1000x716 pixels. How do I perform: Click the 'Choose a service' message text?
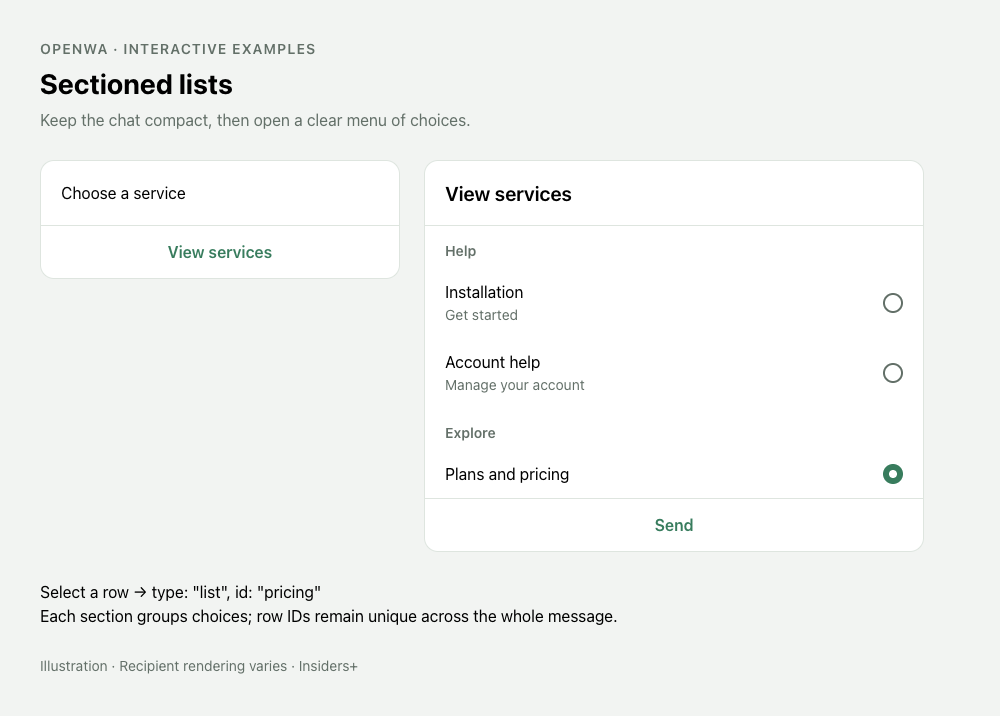pos(123,193)
